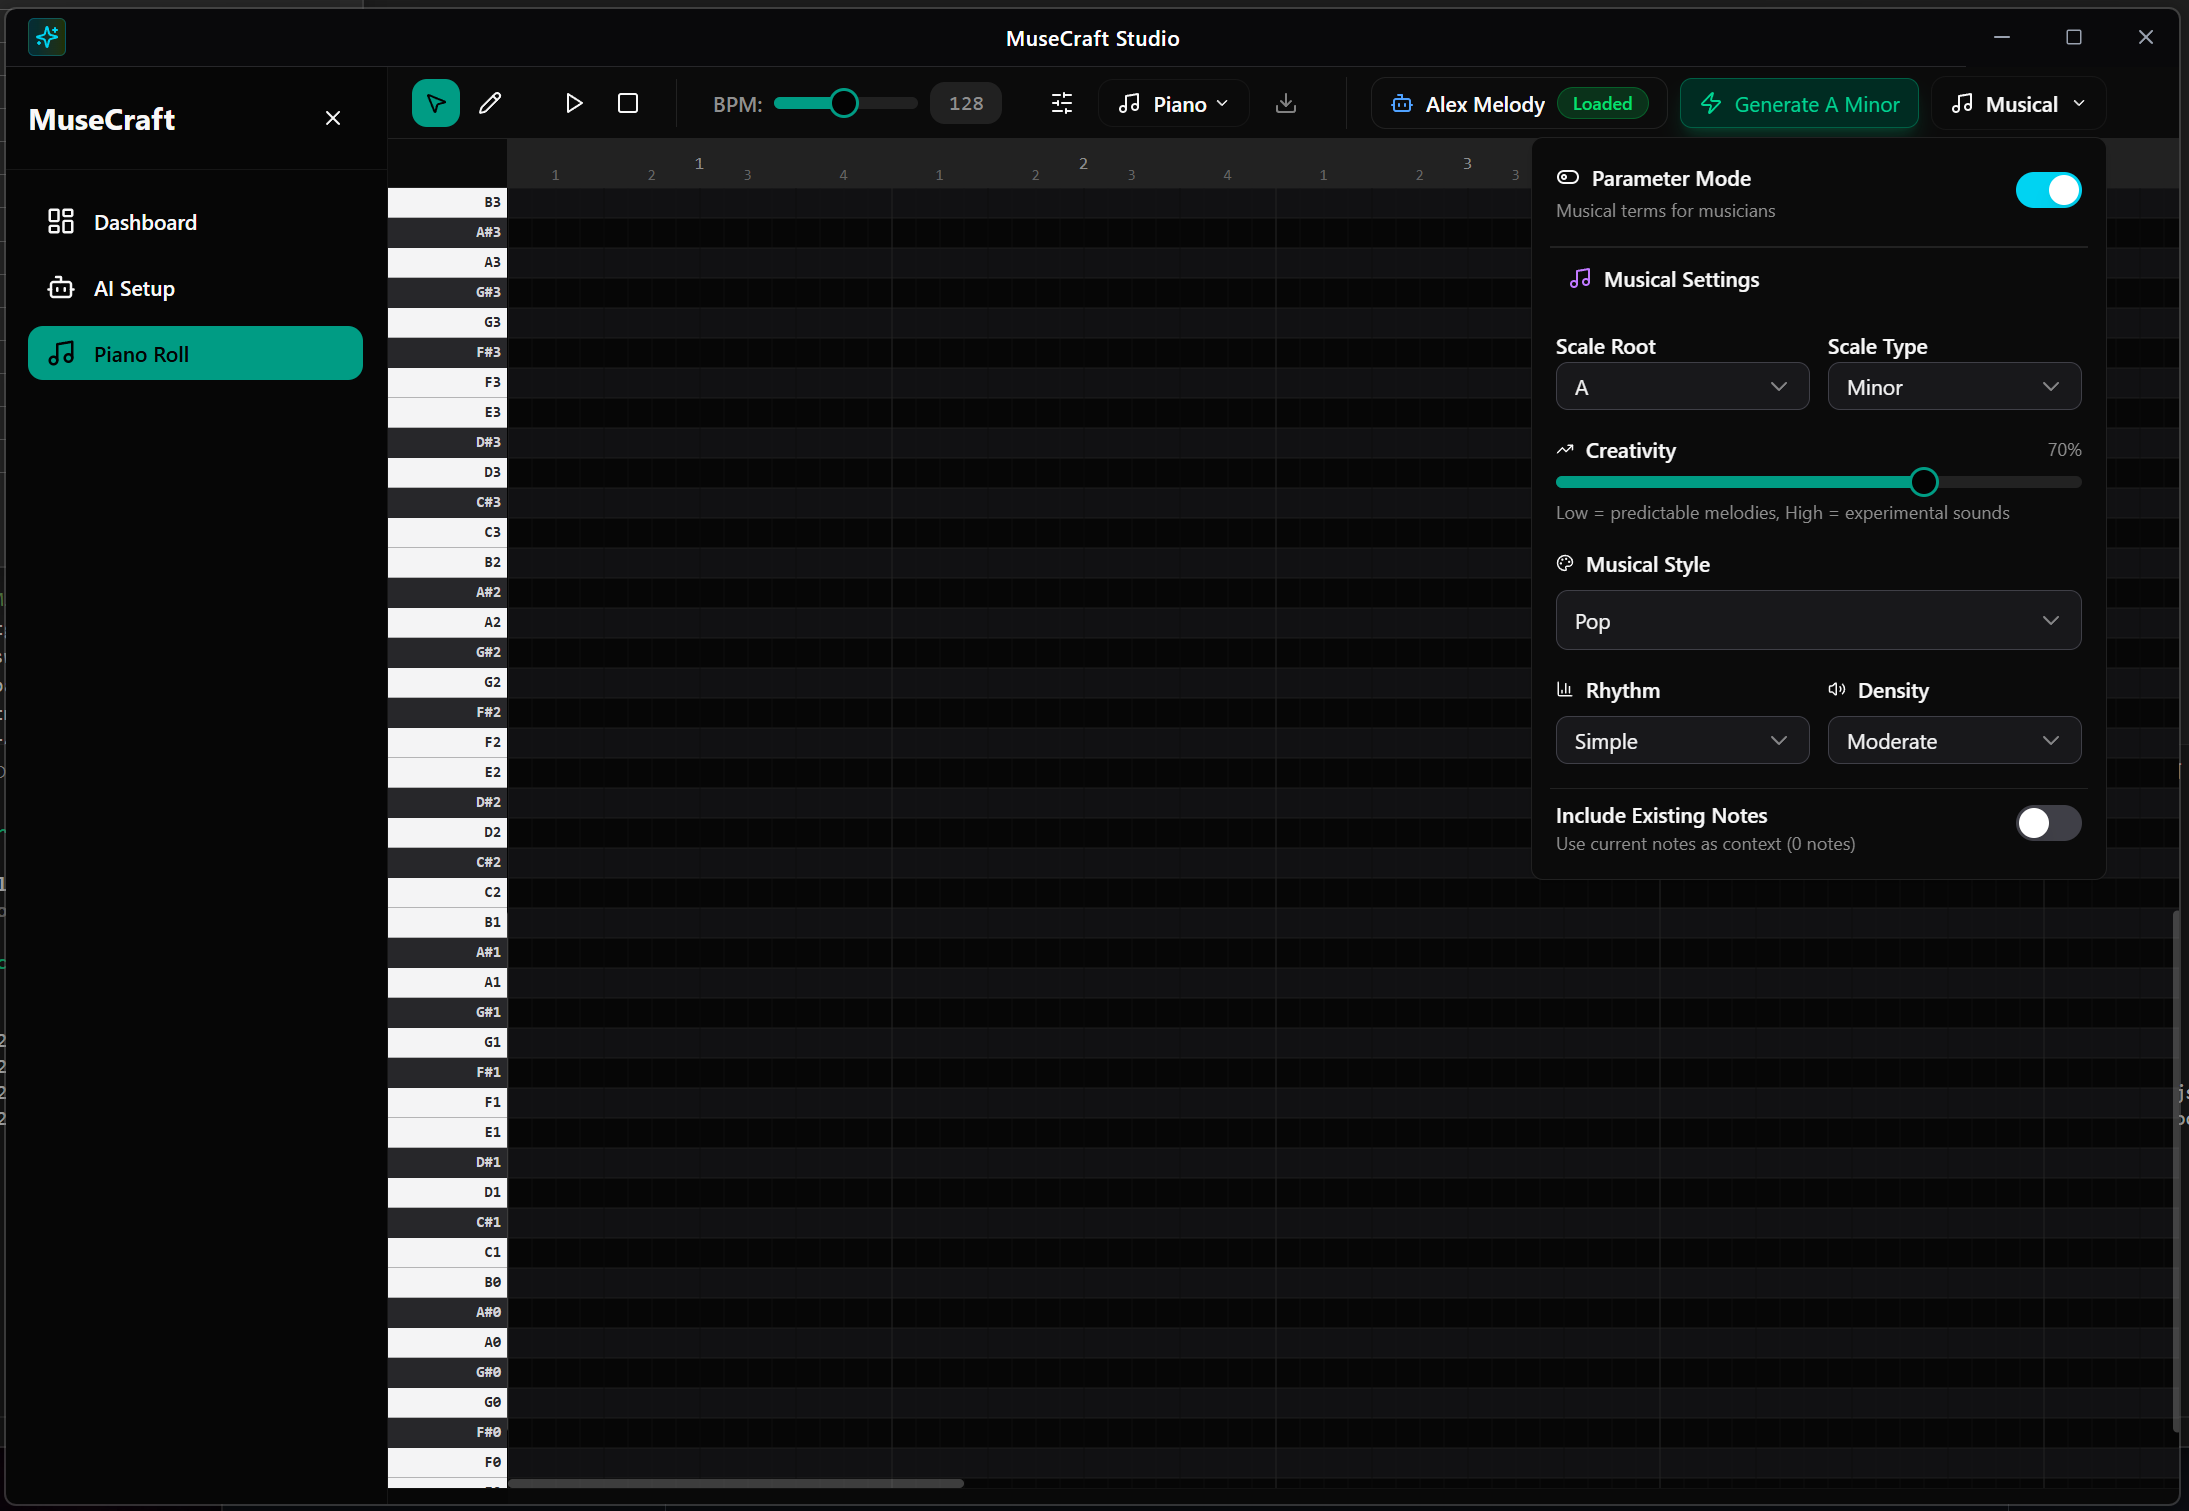This screenshot has width=2189, height=1511.
Task: Start playback with the play button
Action: (573, 103)
